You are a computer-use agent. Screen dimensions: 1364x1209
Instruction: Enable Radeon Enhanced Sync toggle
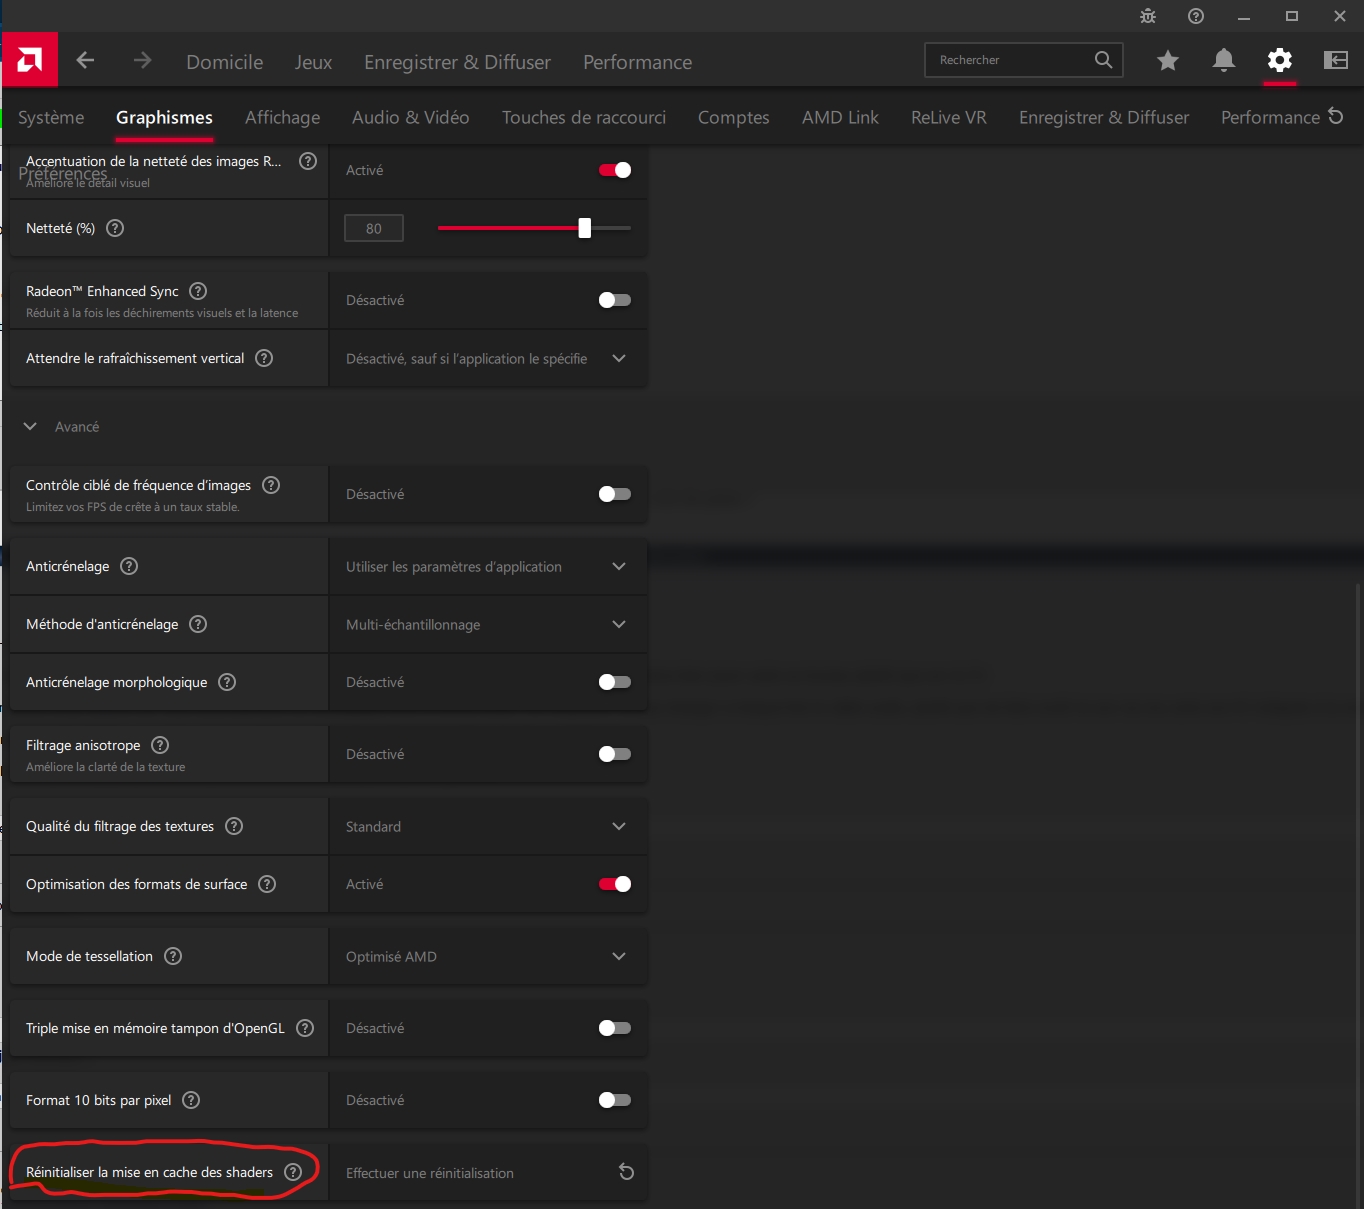coord(614,300)
